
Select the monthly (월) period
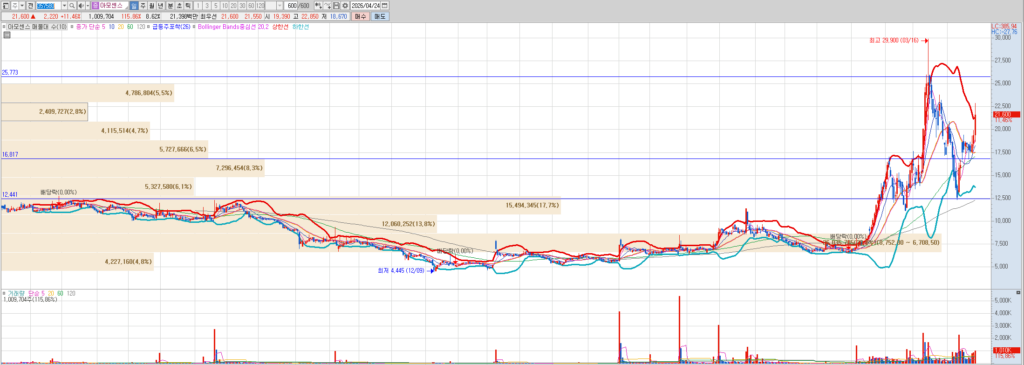click(152, 5)
